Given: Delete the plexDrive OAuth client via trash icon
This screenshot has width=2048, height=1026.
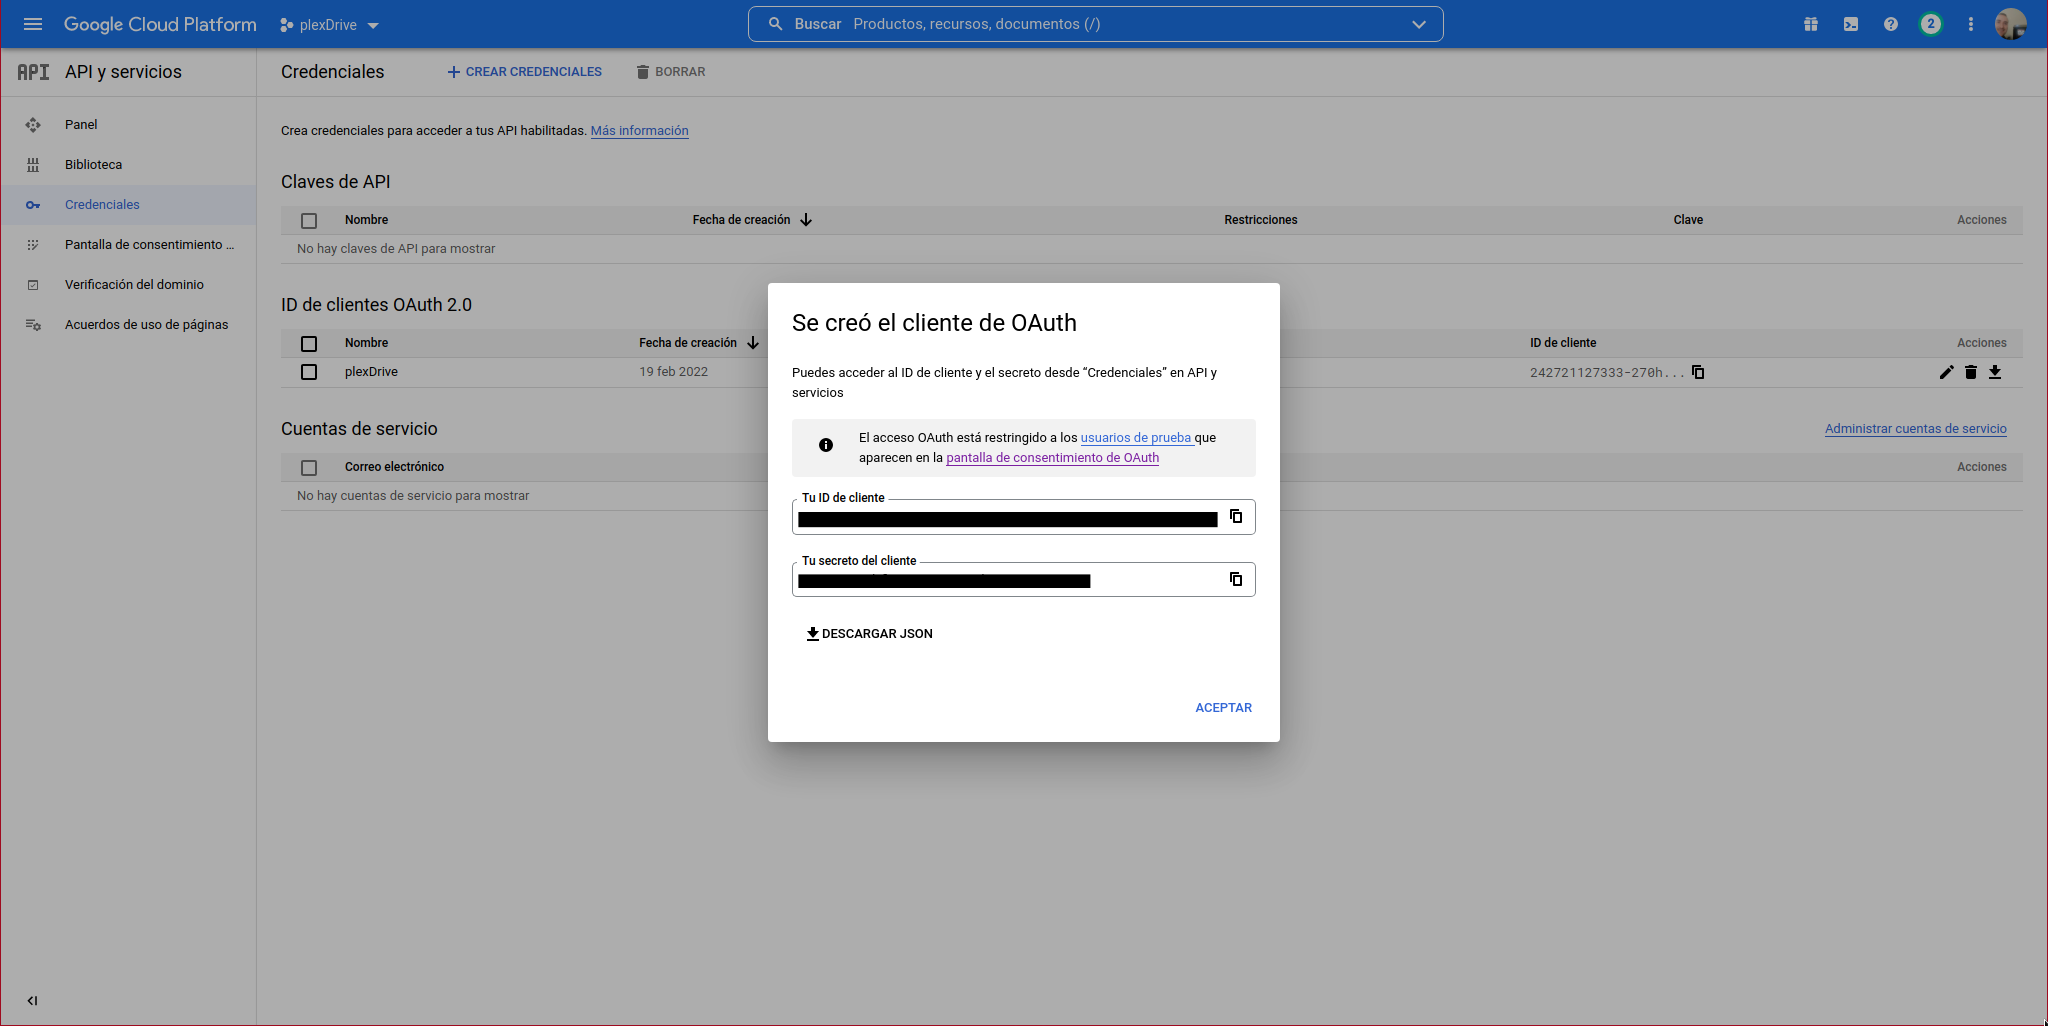Looking at the screenshot, I should point(1970,372).
